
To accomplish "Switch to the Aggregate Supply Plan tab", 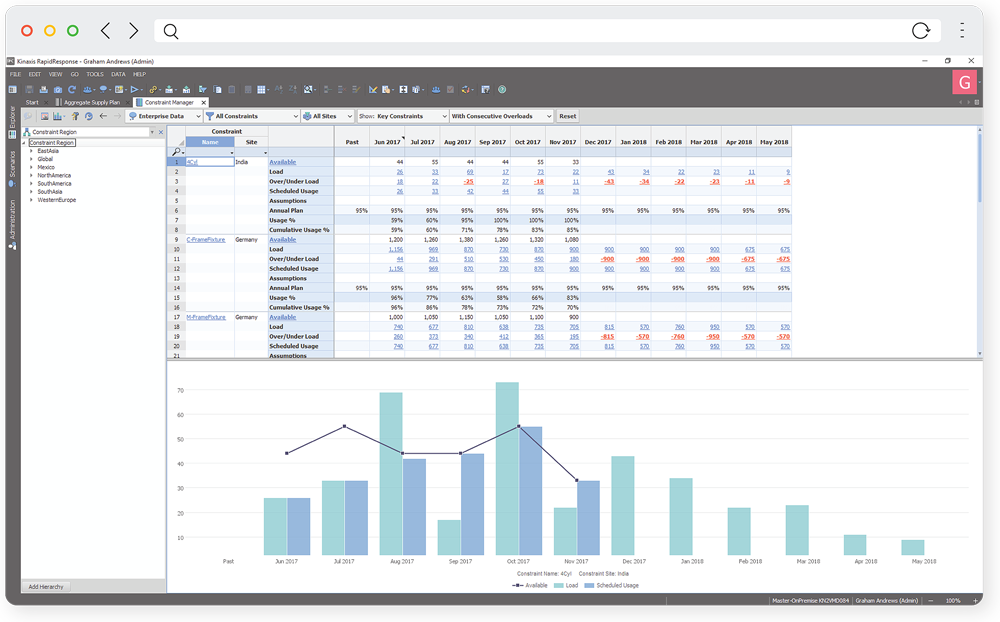I will pos(91,102).
